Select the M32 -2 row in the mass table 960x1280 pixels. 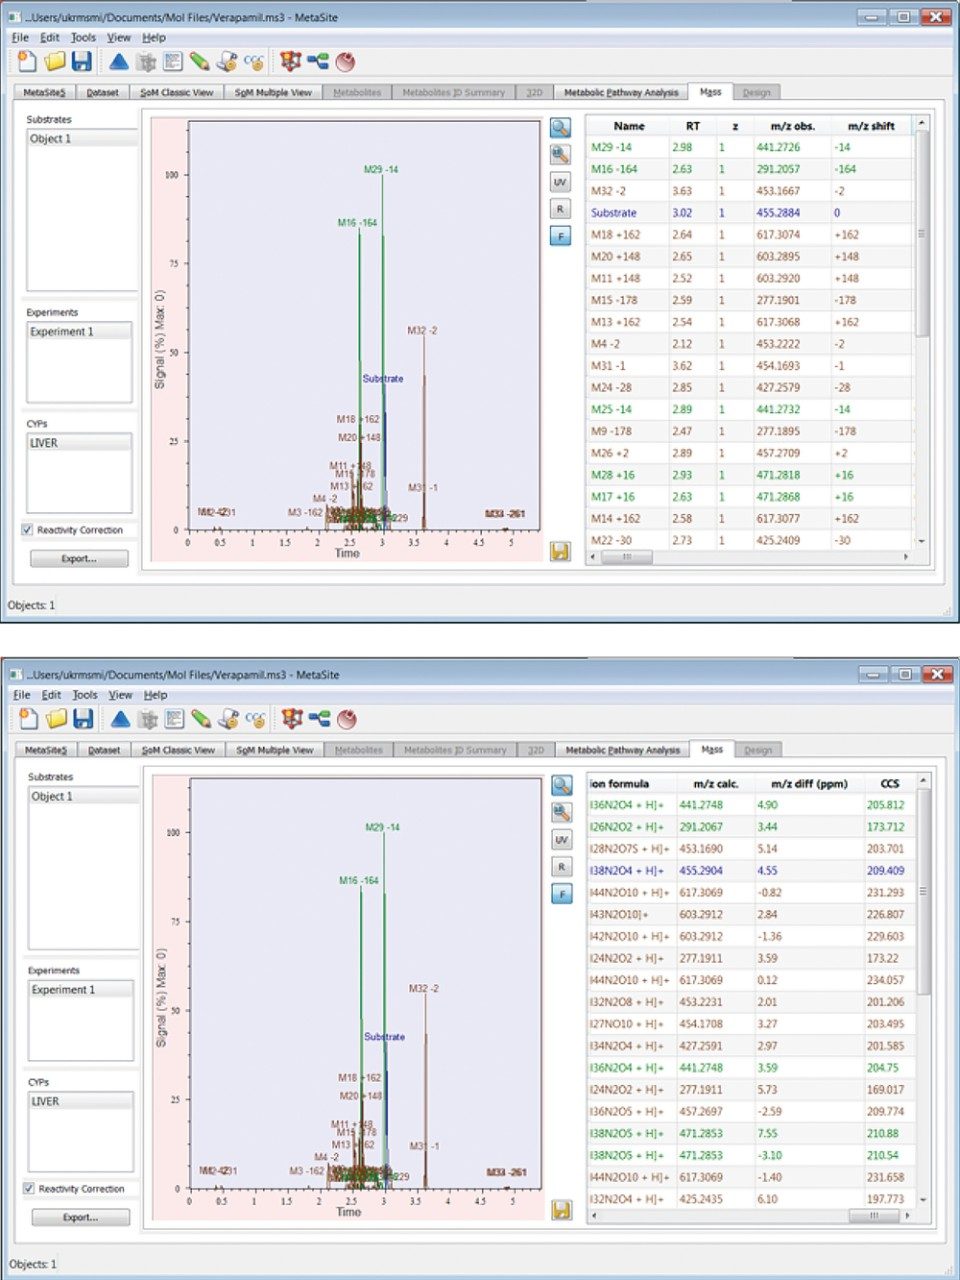point(750,191)
